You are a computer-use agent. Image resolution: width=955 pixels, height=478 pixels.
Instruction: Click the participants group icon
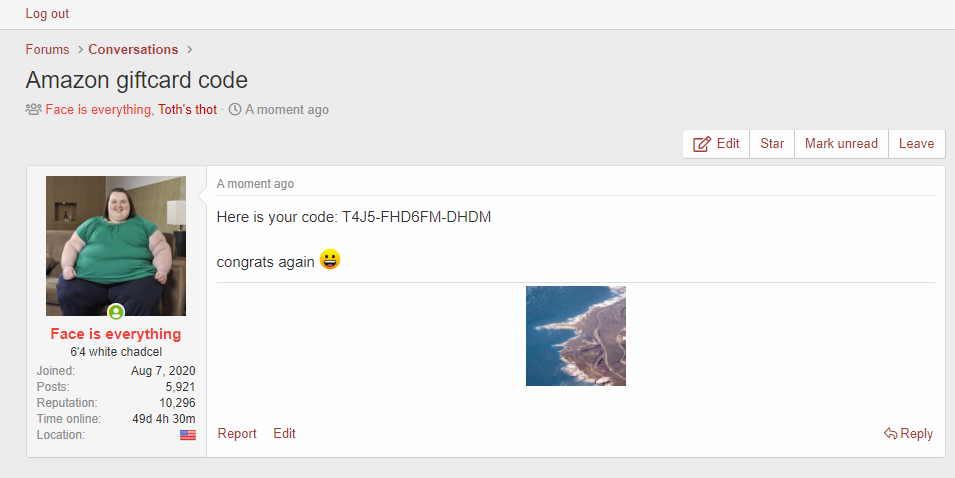(x=33, y=110)
